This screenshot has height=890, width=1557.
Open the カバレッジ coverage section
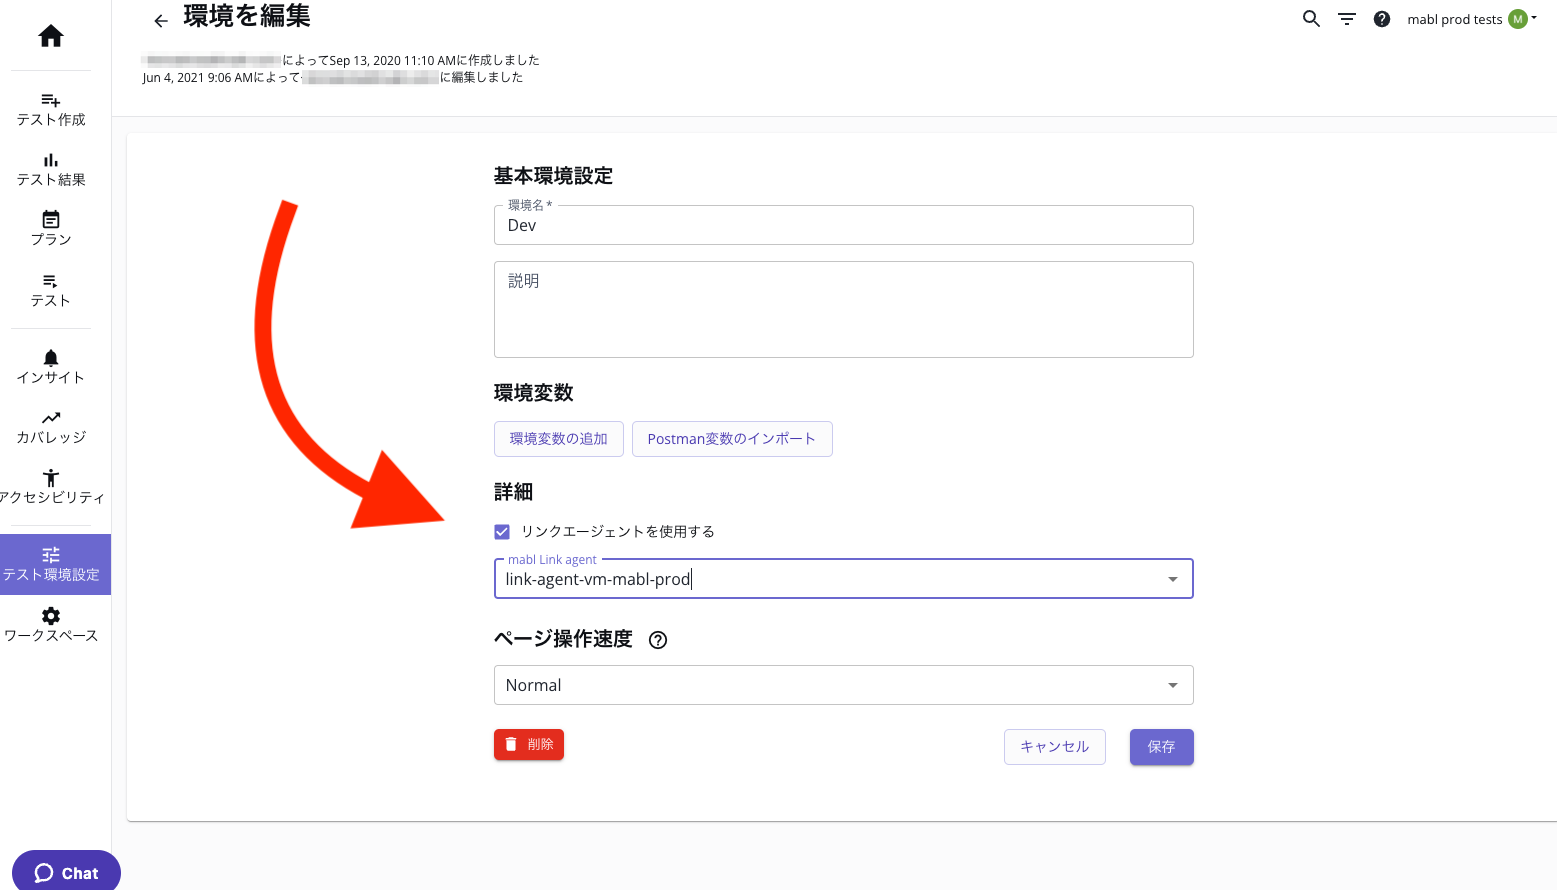[50, 425]
